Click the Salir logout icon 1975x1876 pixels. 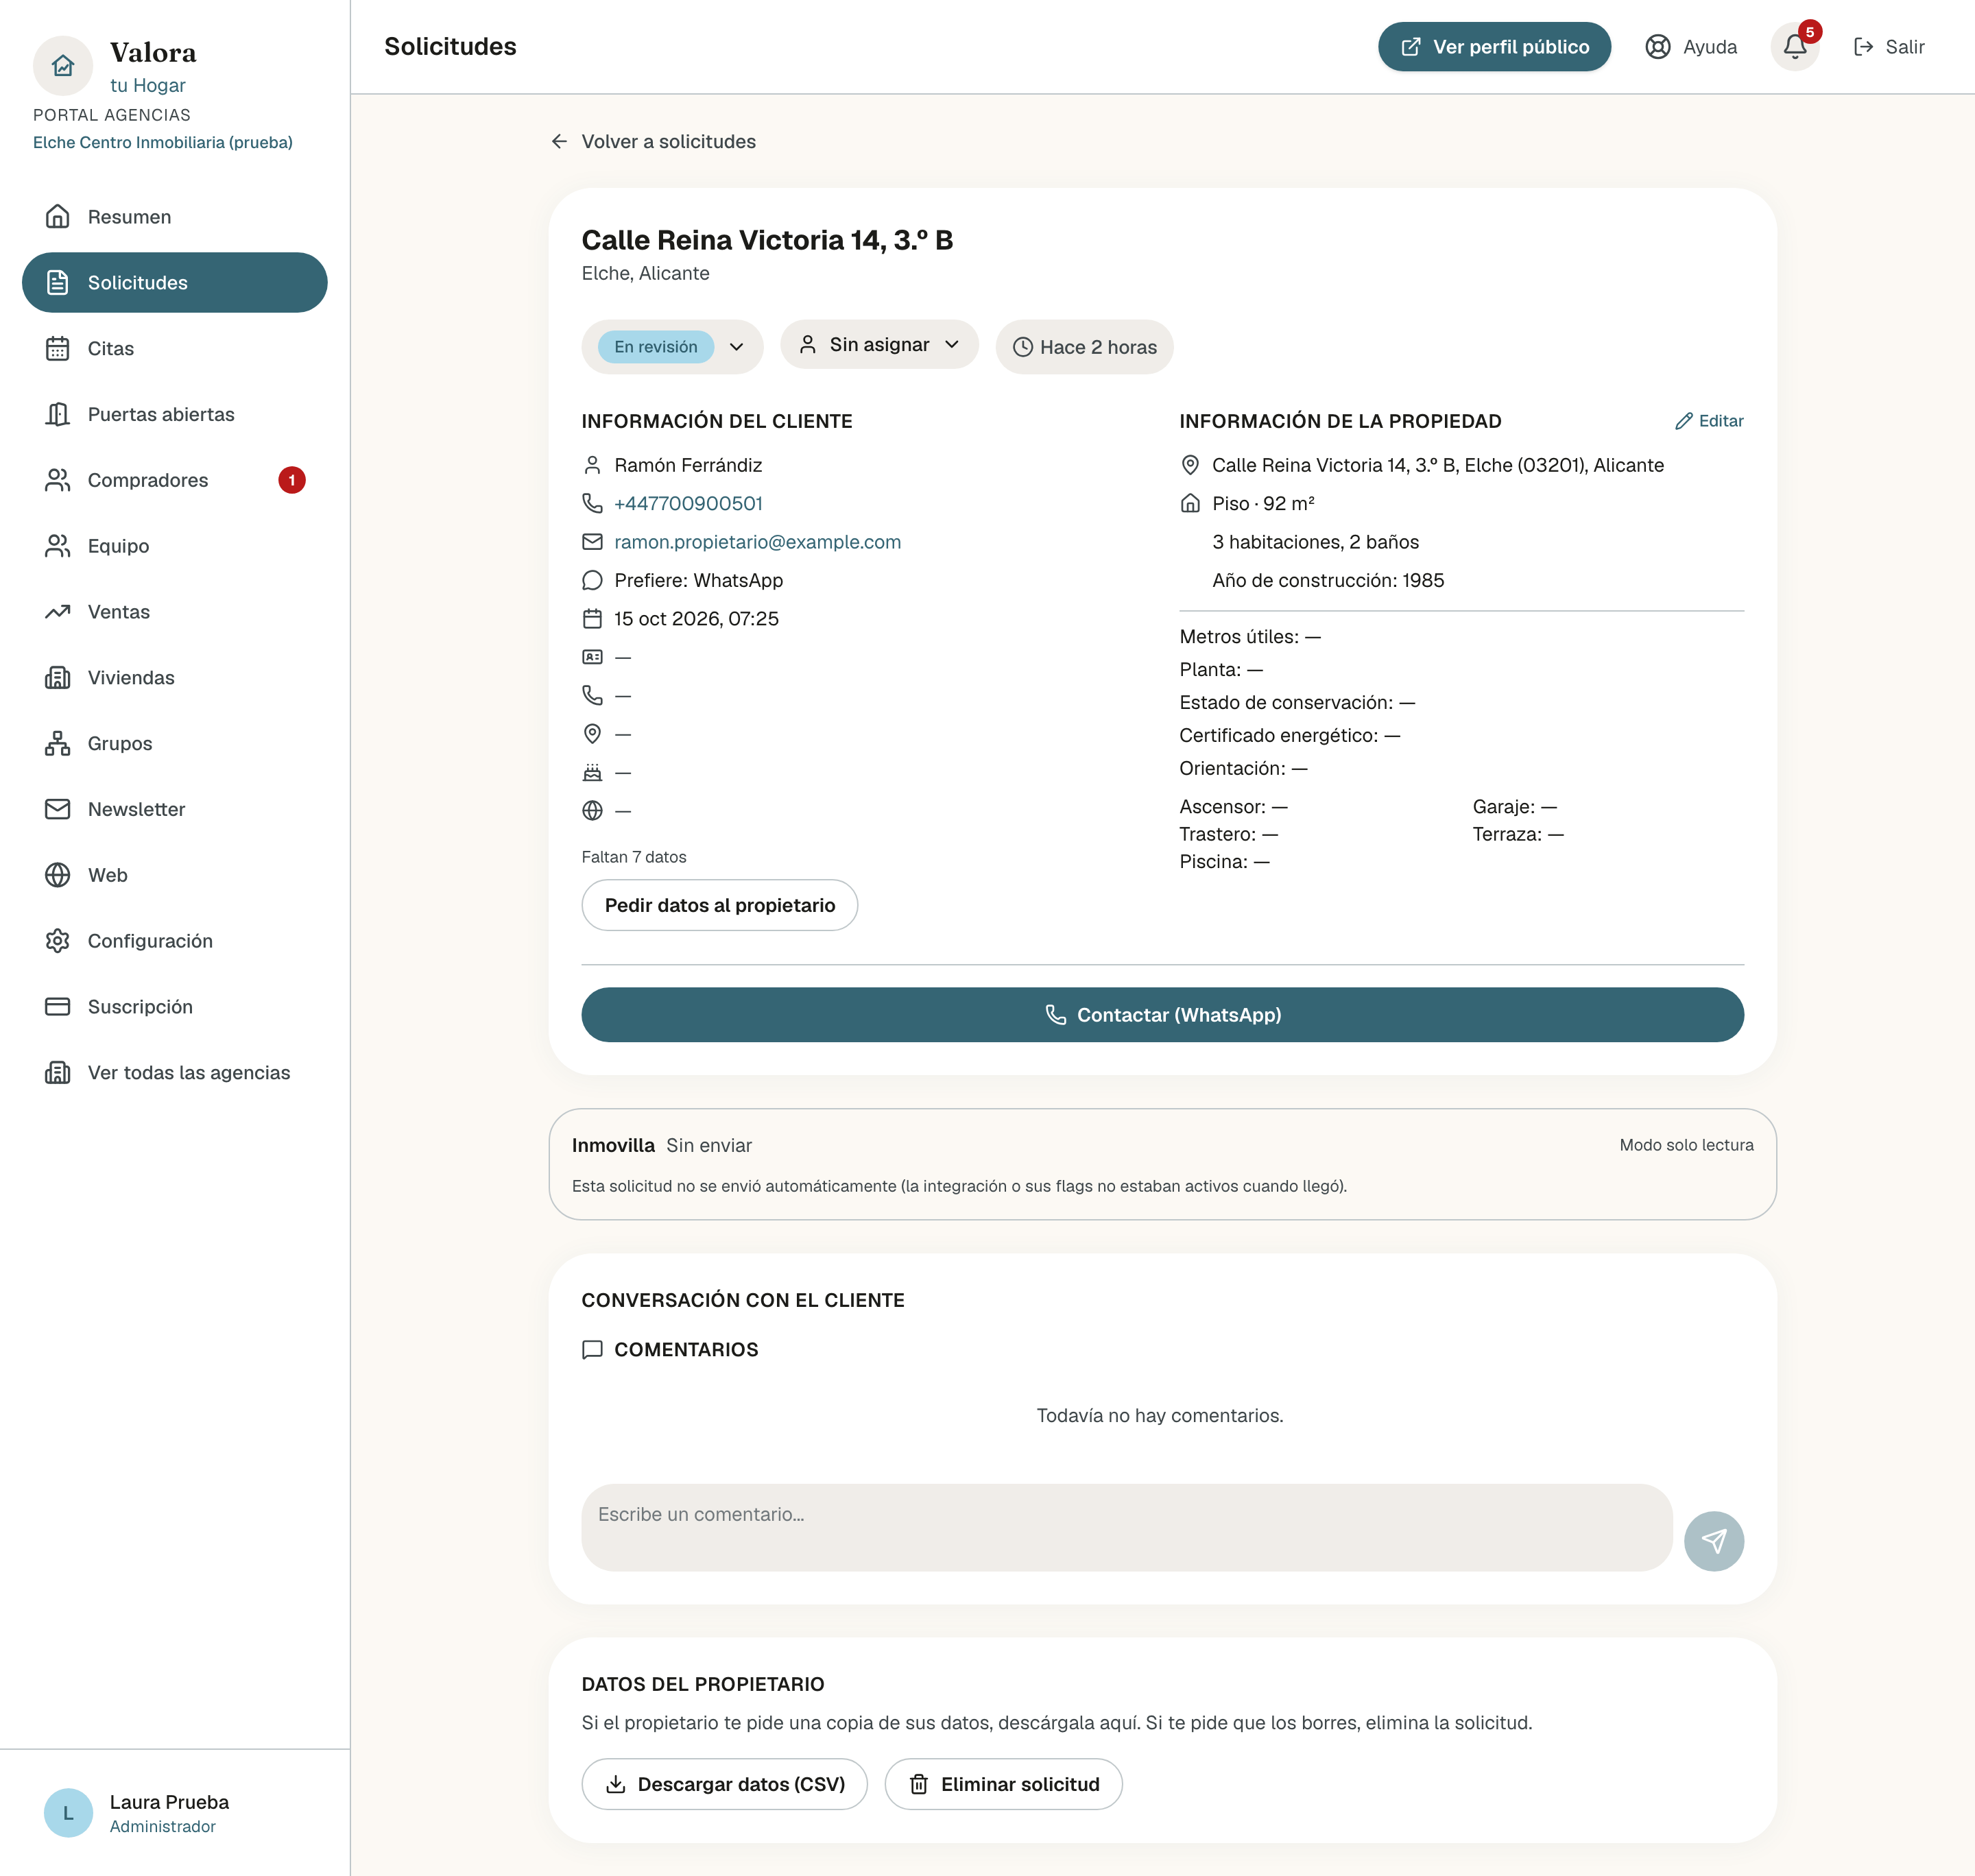click(x=1863, y=47)
